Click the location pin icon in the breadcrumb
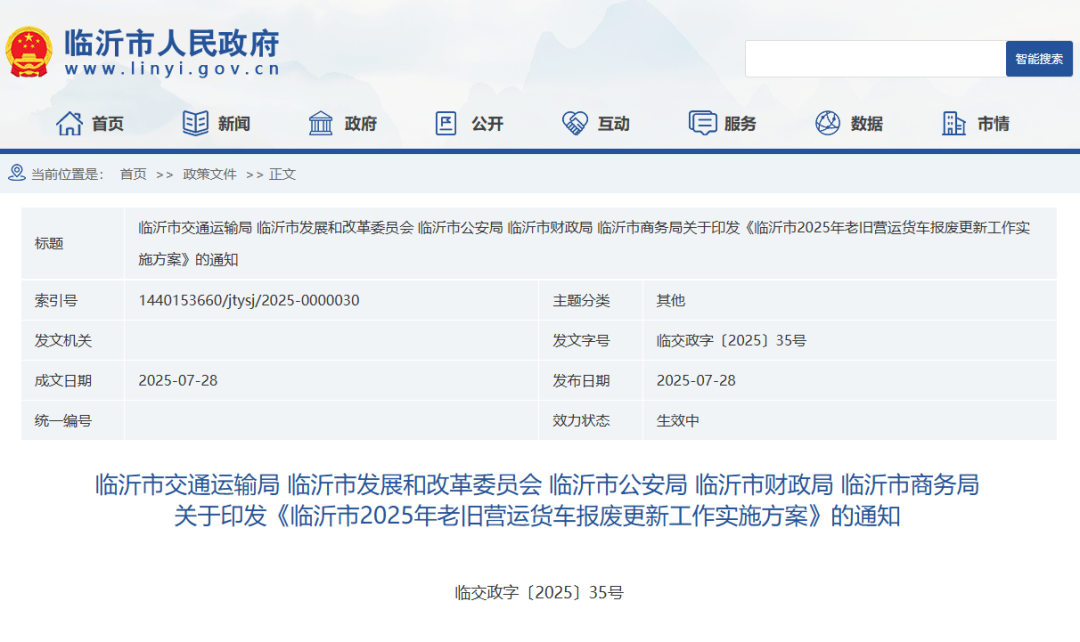Screen dimensions: 1080x642 (17, 173)
